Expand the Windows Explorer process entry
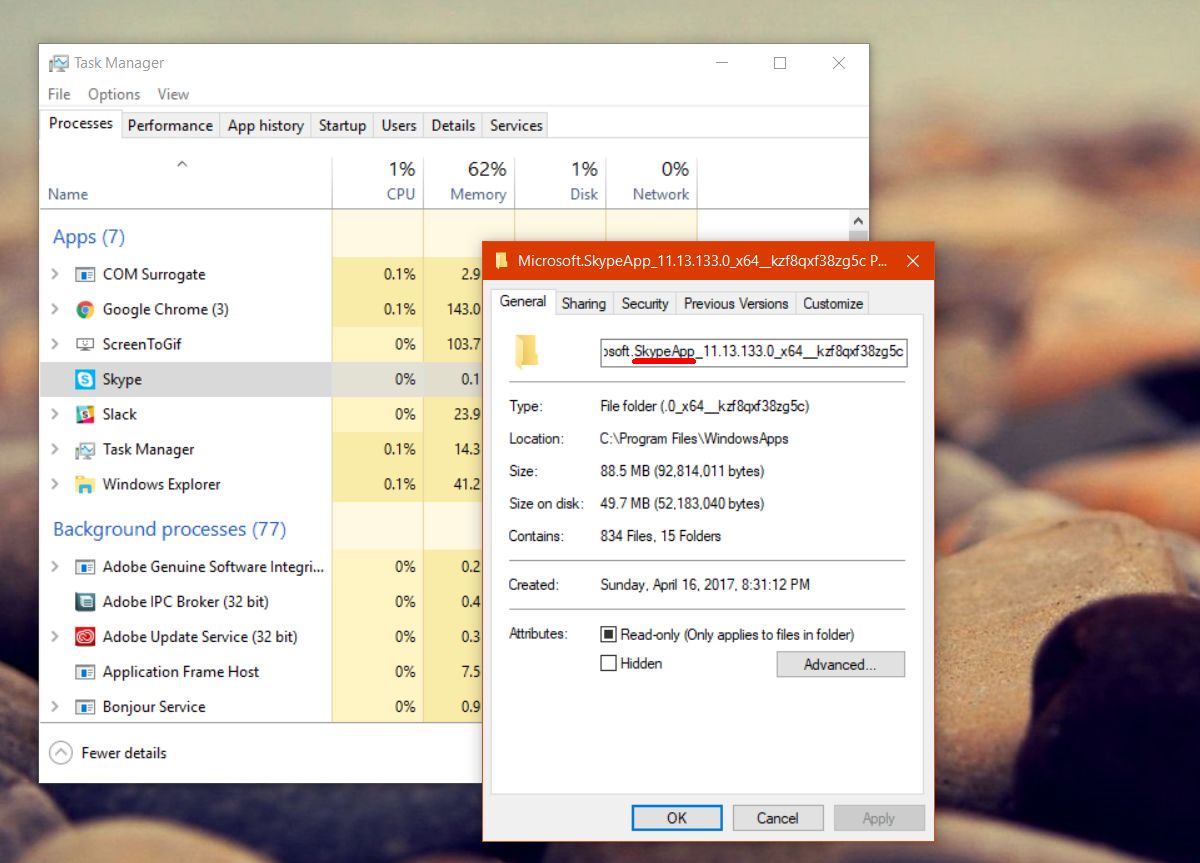Image resolution: width=1200 pixels, height=863 pixels. click(55, 484)
